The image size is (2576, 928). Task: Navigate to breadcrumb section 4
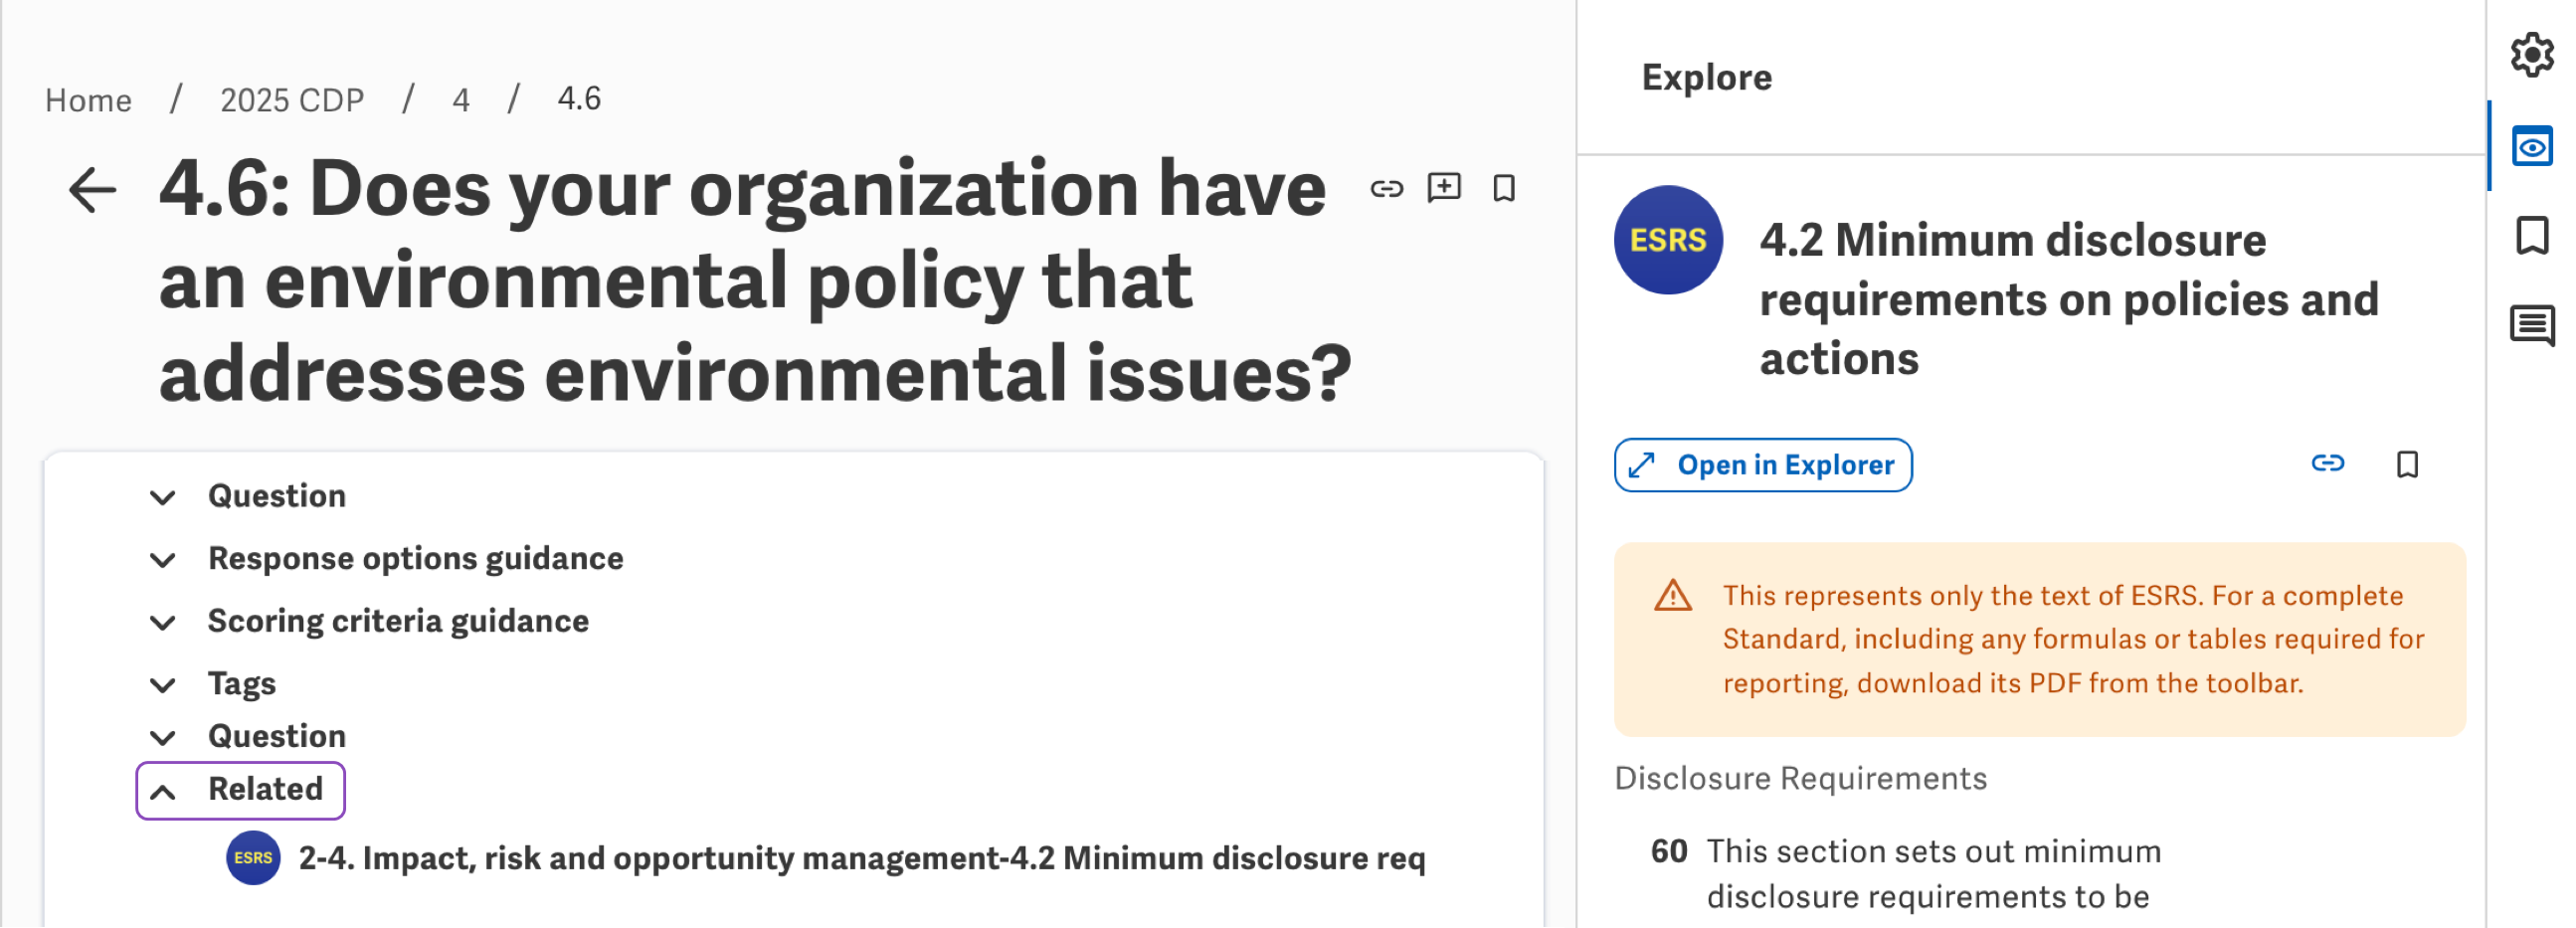pyautogui.click(x=460, y=100)
